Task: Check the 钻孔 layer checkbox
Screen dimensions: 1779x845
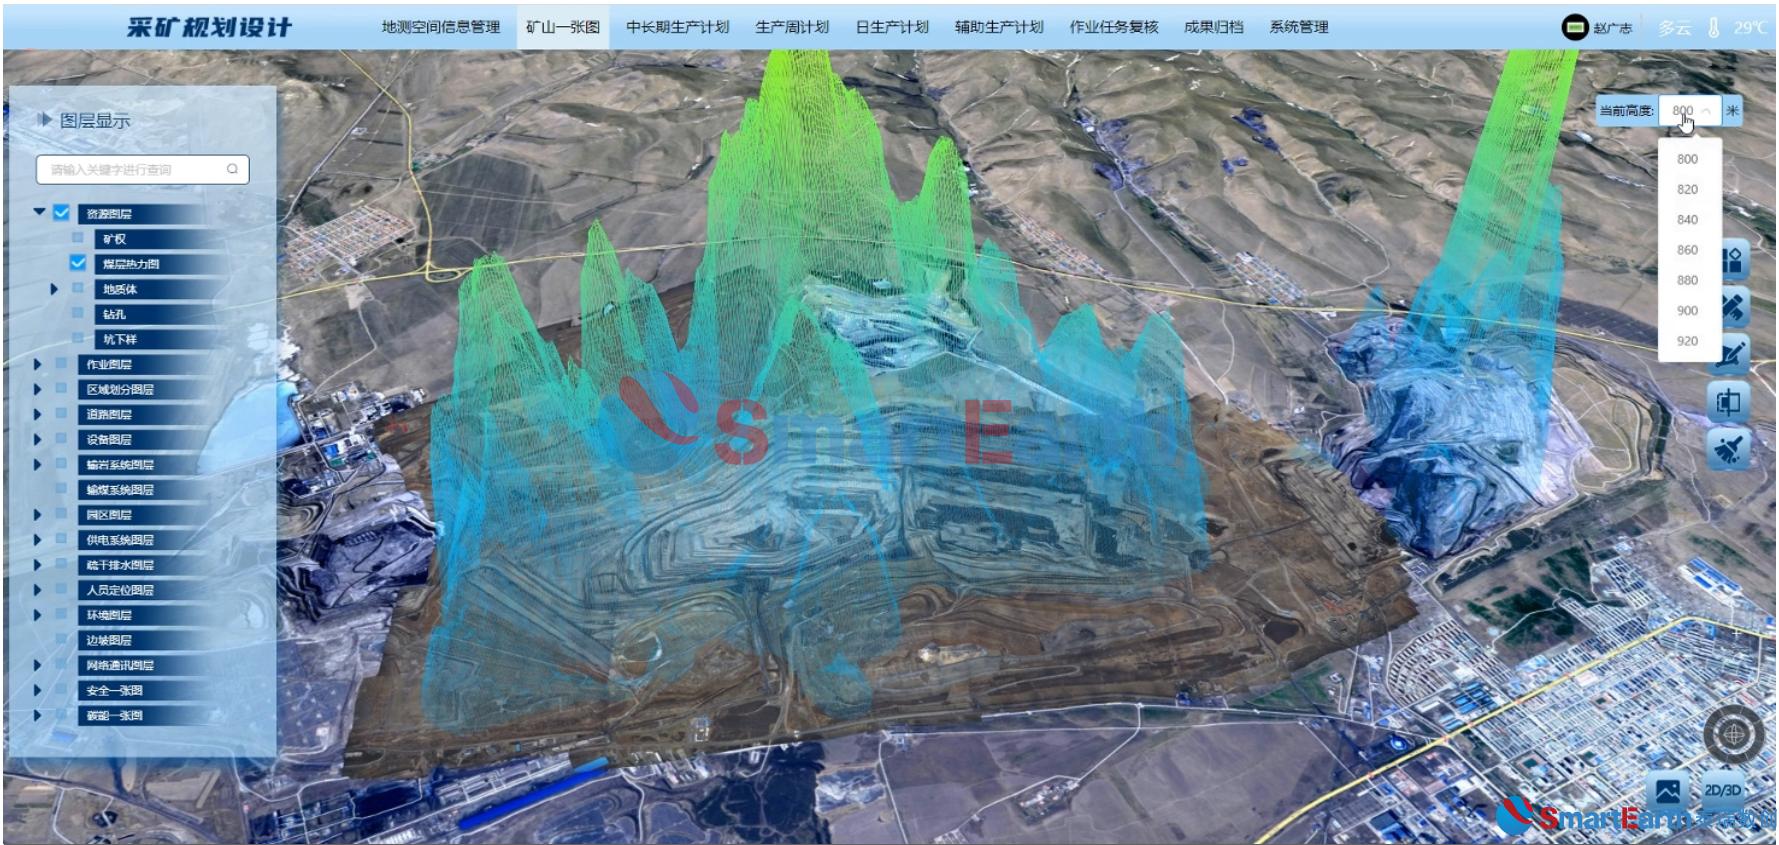Action: tap(78, 313)
